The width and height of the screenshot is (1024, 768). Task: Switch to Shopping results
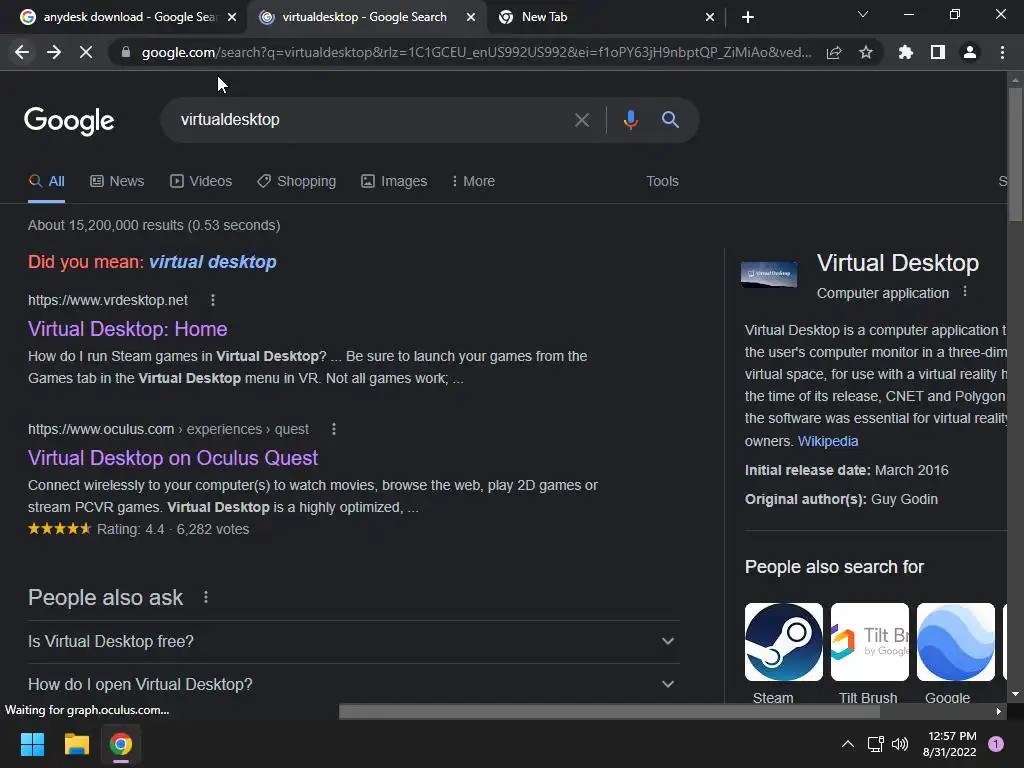tap(296, 182)
